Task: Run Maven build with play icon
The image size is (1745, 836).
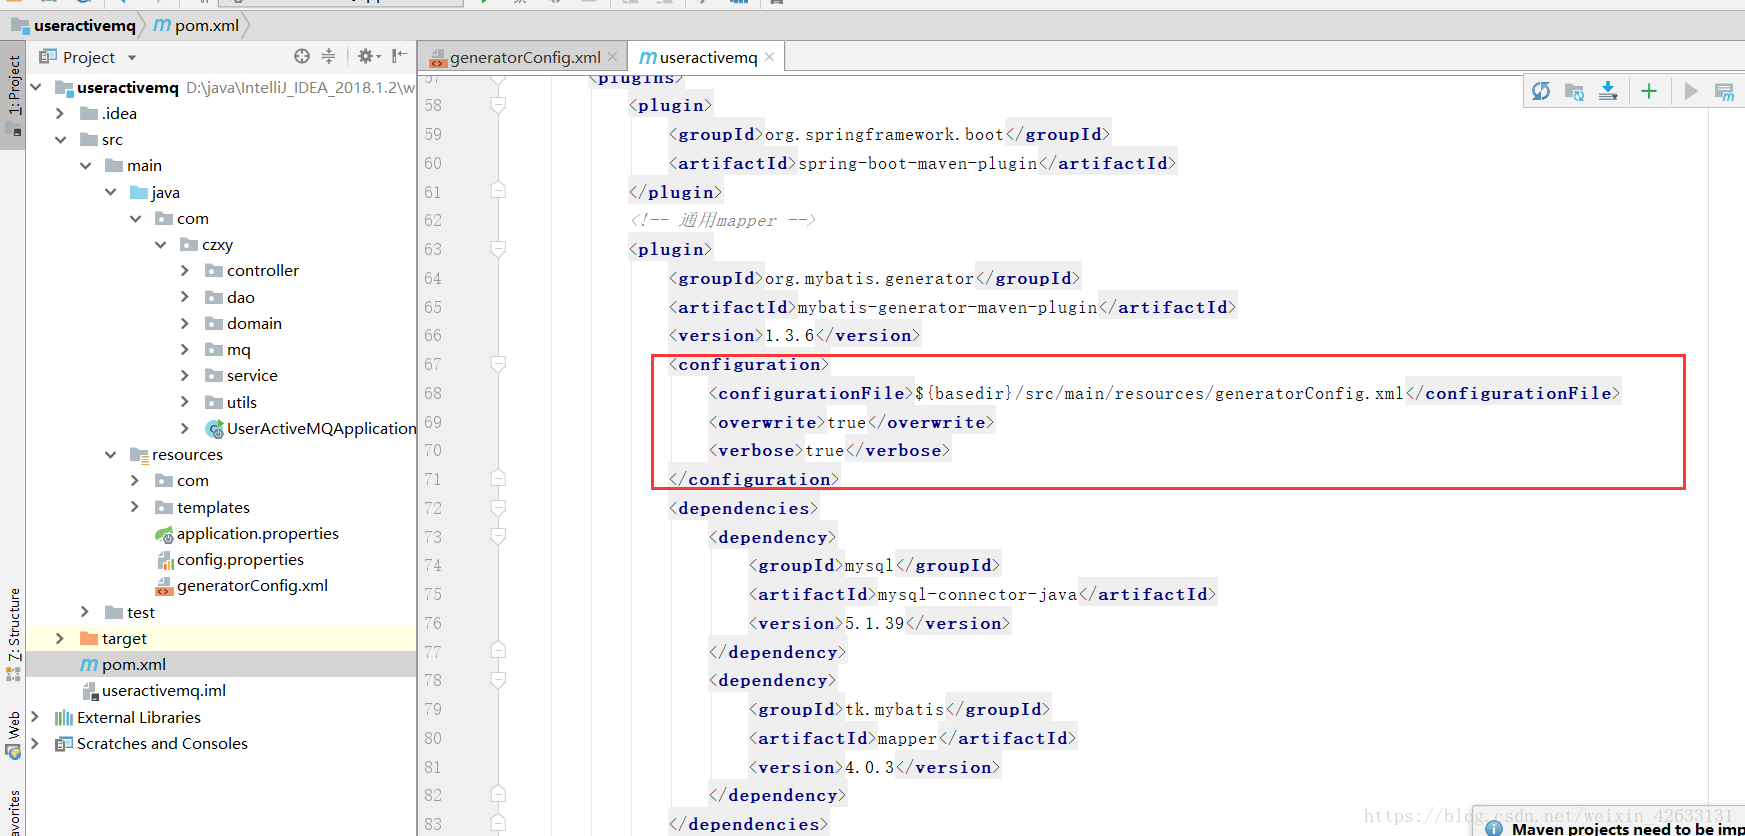Action: click(1691, 92)
